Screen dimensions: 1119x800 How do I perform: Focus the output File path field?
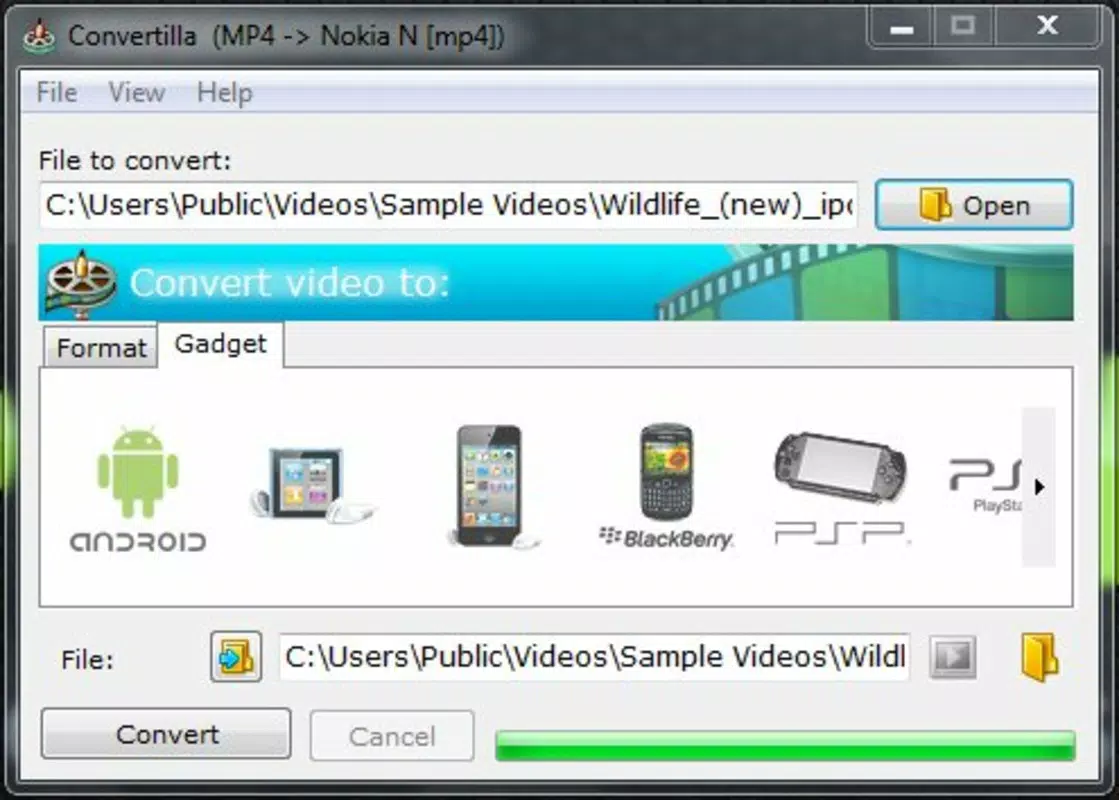coord(594,657)
